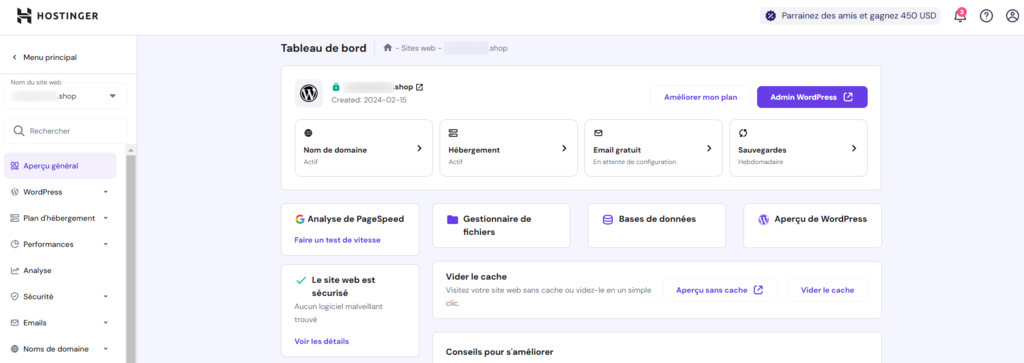Click the green checkmark security icon
Image resolution: width=1024 pixels, height=363 pixels.
tap(301, 280)
